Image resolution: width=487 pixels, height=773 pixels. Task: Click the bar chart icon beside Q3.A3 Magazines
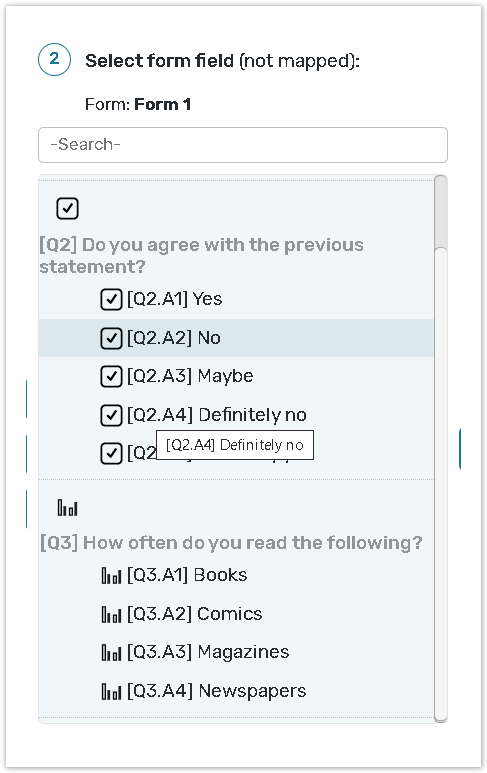tap(111, 652)
